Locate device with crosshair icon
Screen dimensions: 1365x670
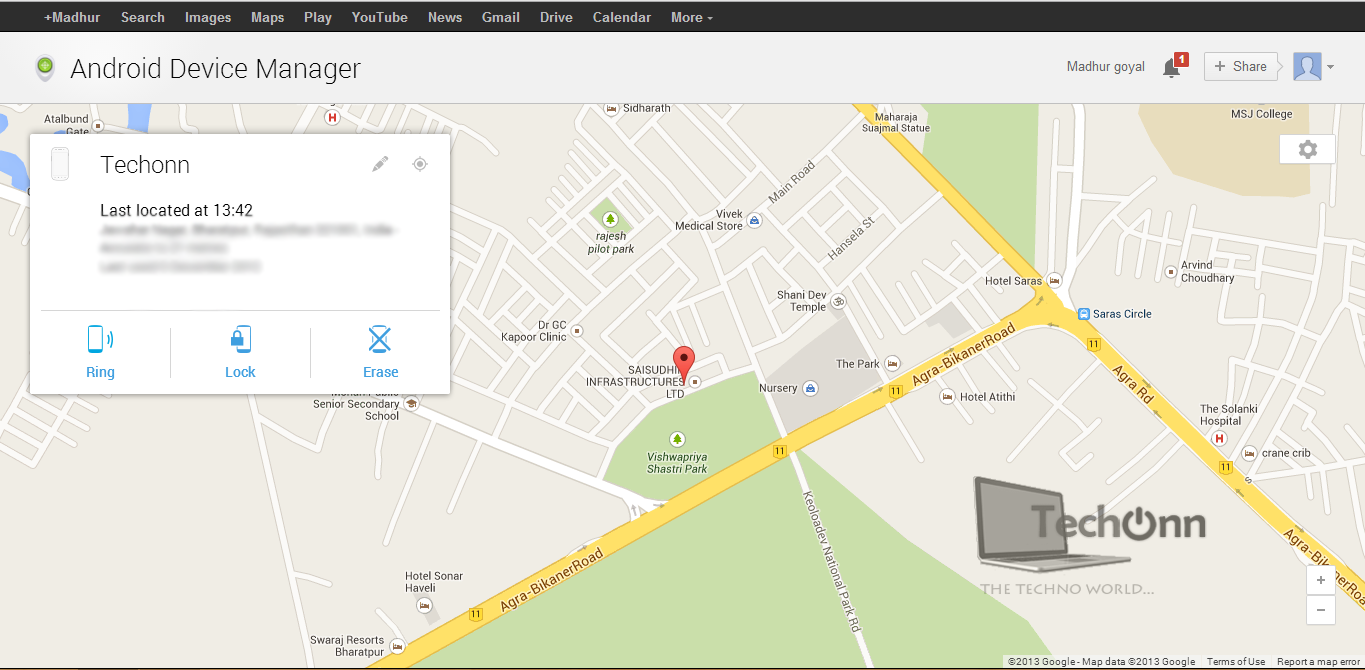point(420,164)
